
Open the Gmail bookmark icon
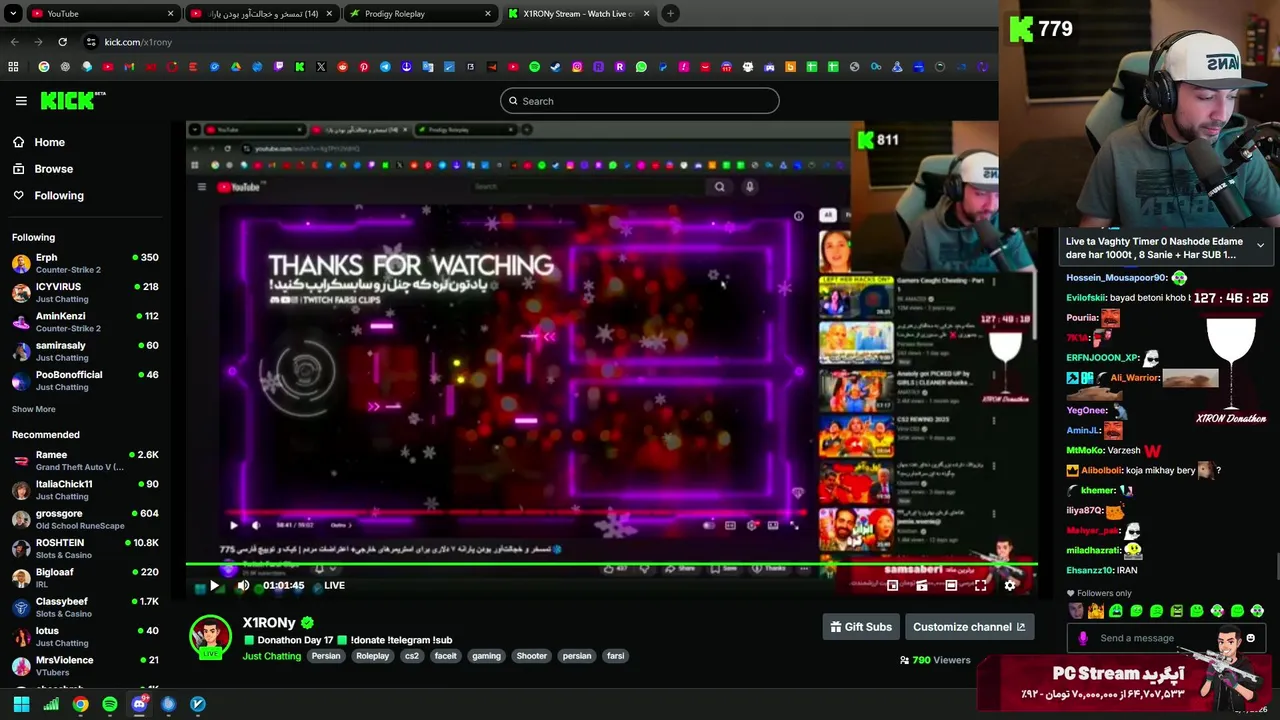129,67
